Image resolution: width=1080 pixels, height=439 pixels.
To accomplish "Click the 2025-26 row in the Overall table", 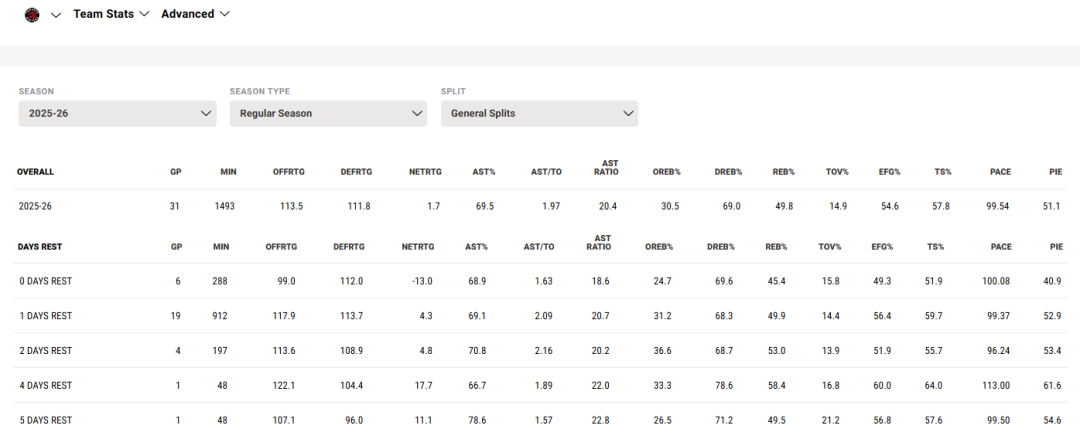I will [38, 206].
